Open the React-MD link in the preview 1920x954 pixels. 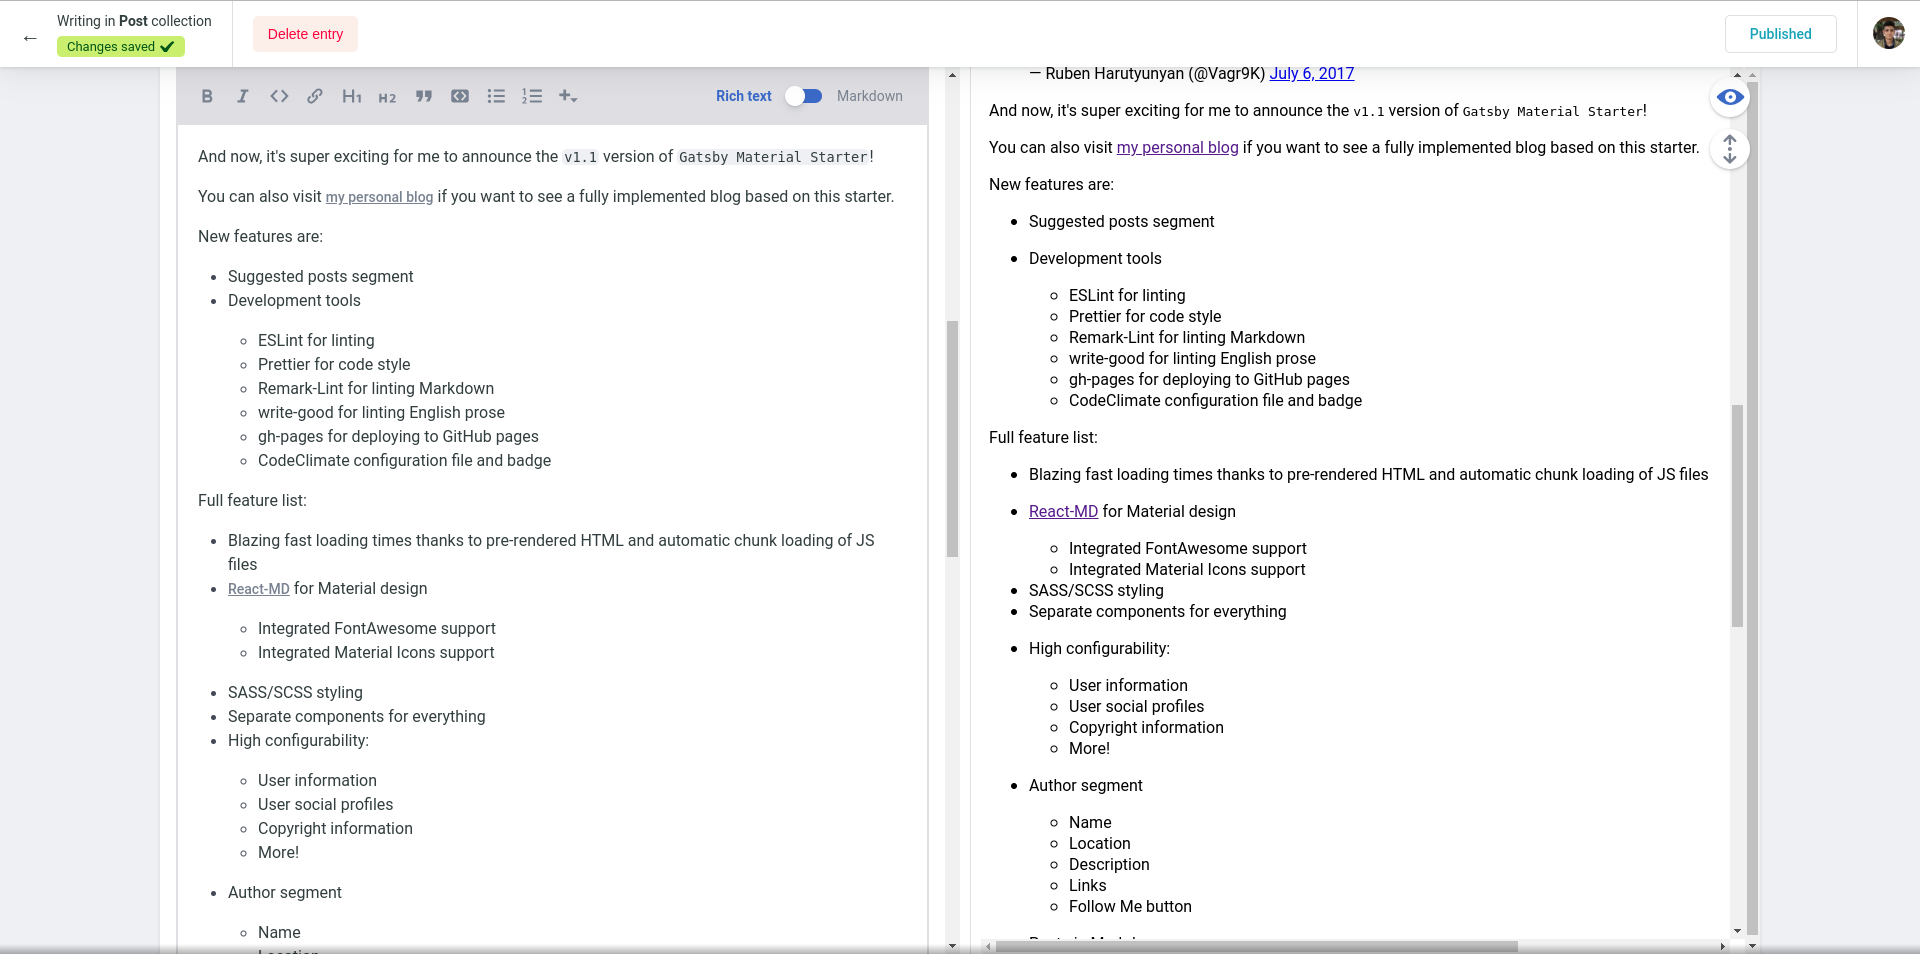1063,511
